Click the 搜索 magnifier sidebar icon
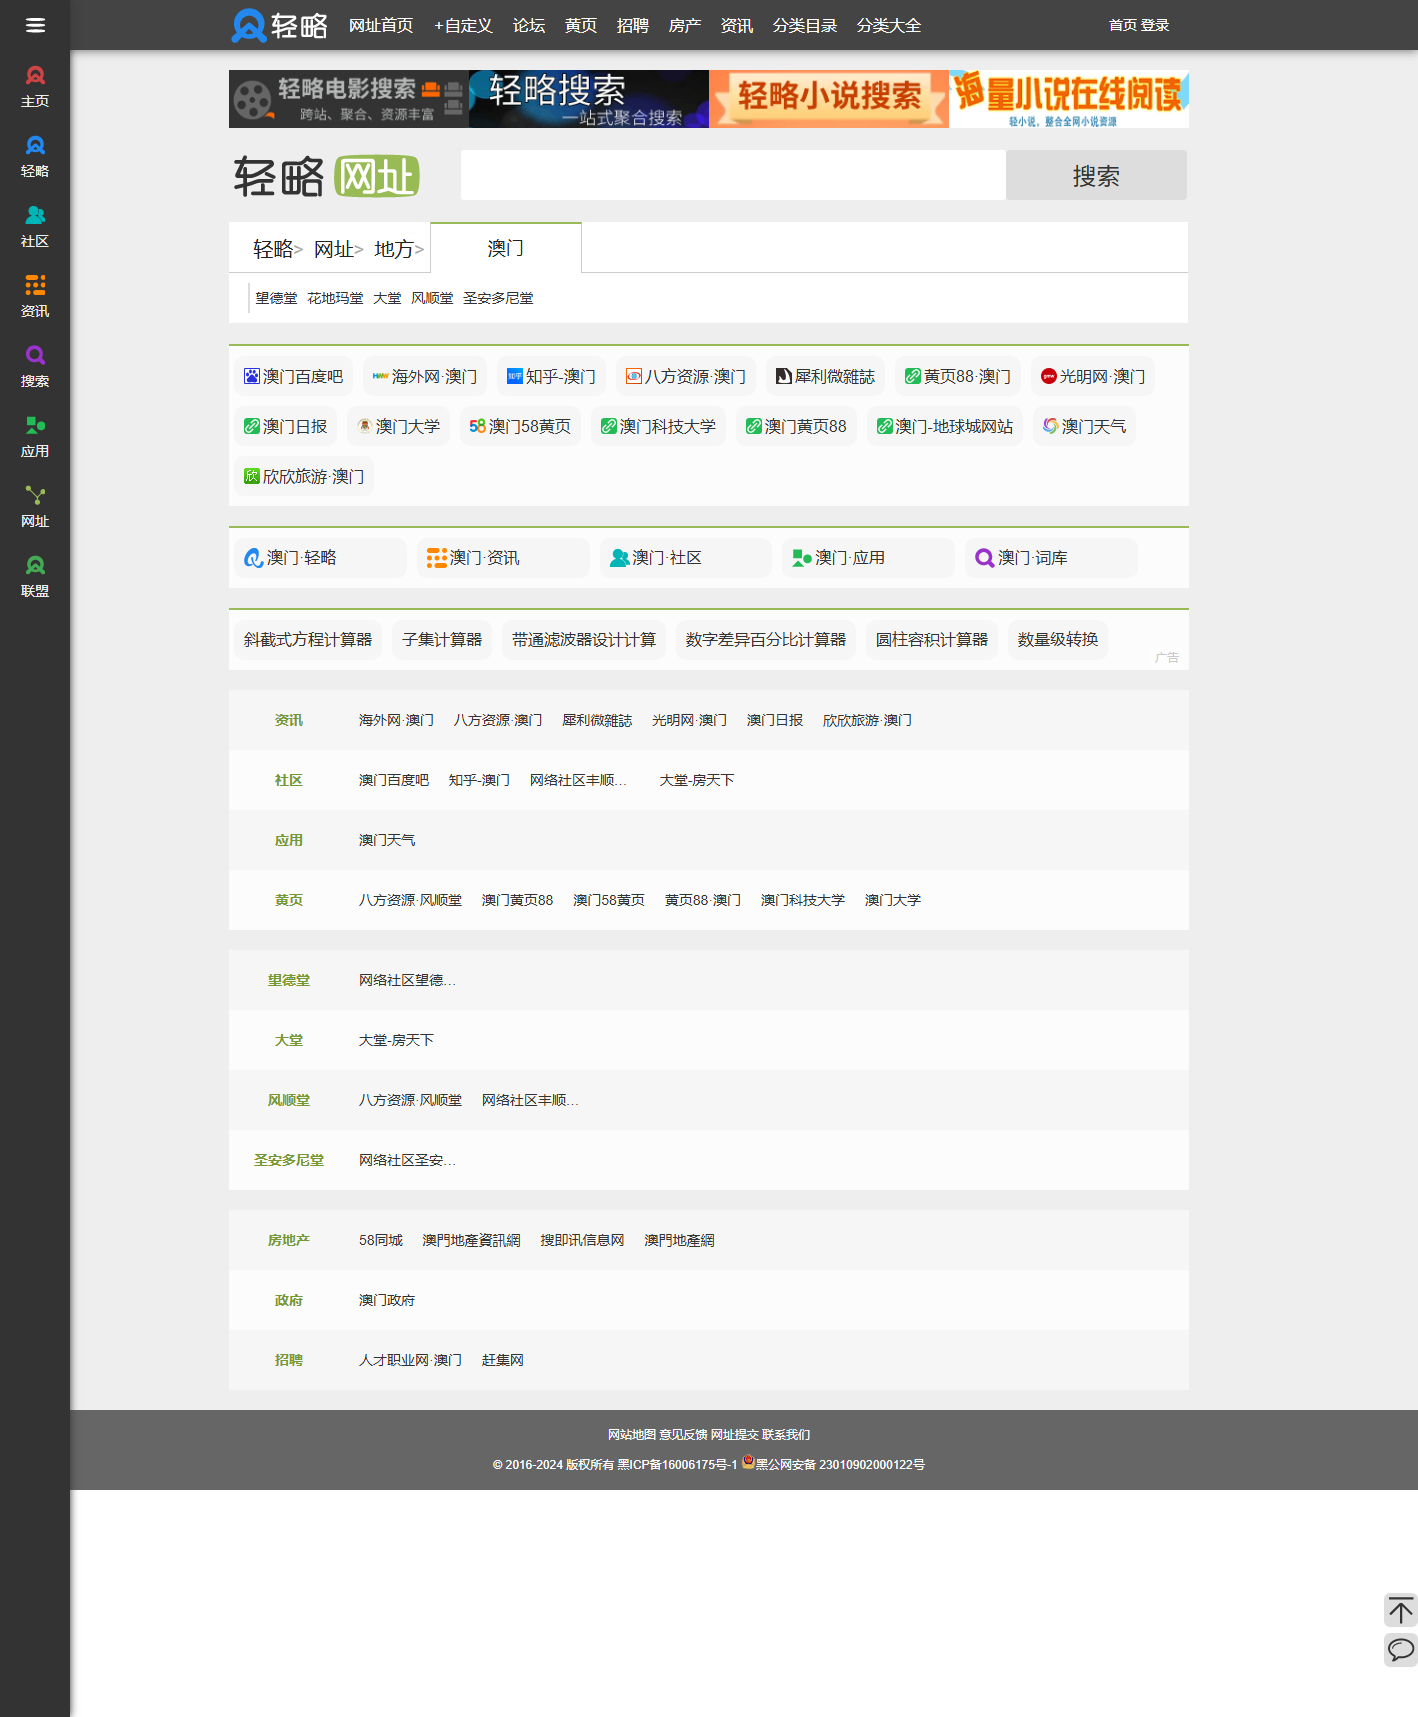Viewport: 1418px width, 1717px height. point(35,366)
